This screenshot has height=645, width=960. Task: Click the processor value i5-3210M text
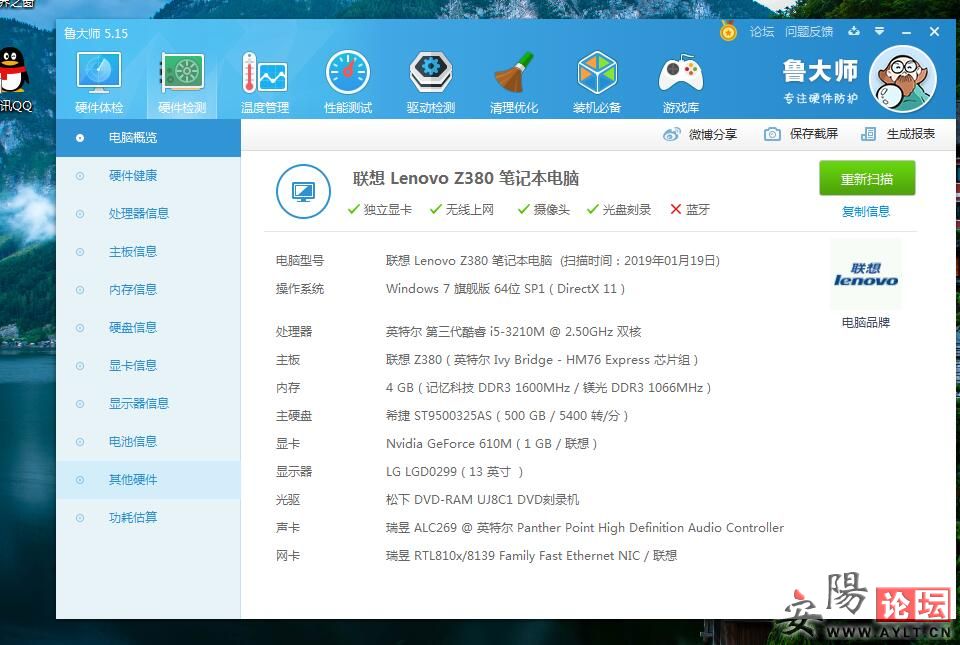click(514, 332)
